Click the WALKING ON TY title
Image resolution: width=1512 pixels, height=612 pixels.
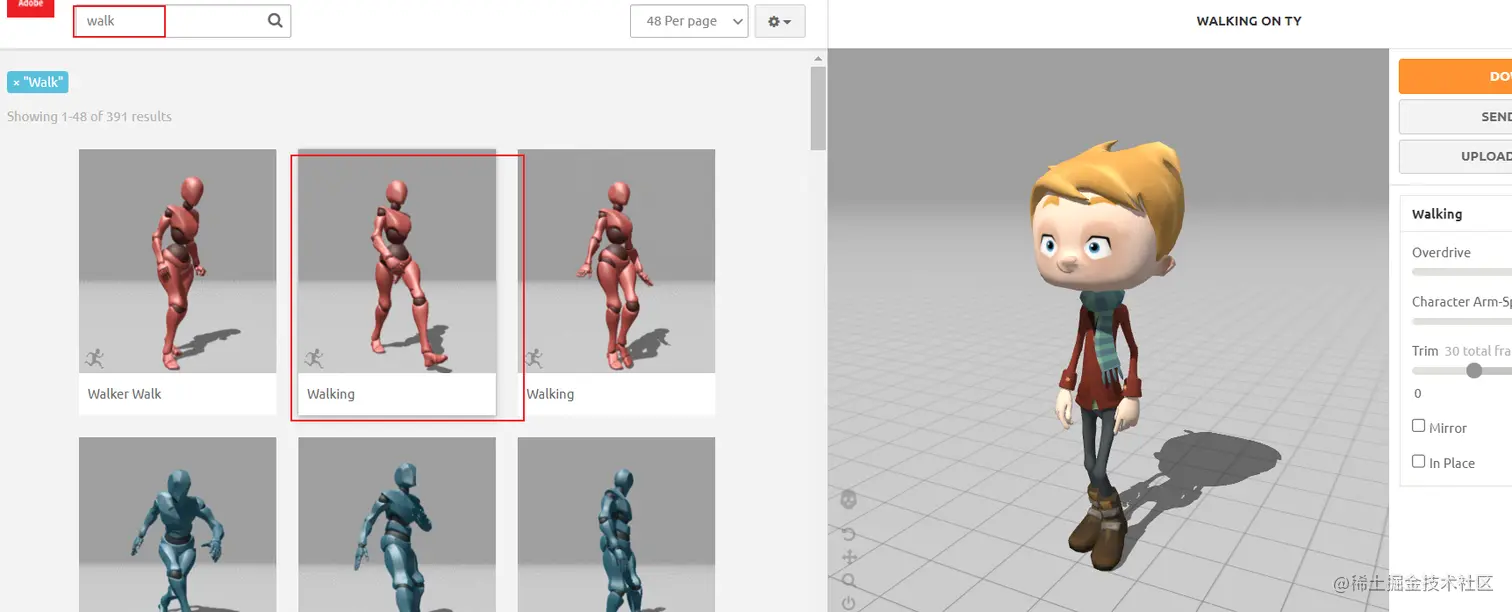pos(1249,21)
